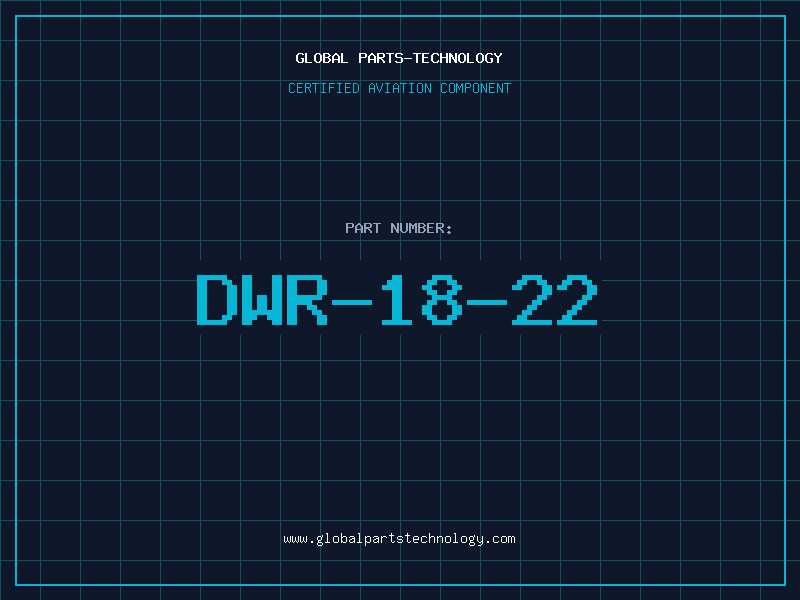Open the www.globalpartstechnology.com link

399,539
